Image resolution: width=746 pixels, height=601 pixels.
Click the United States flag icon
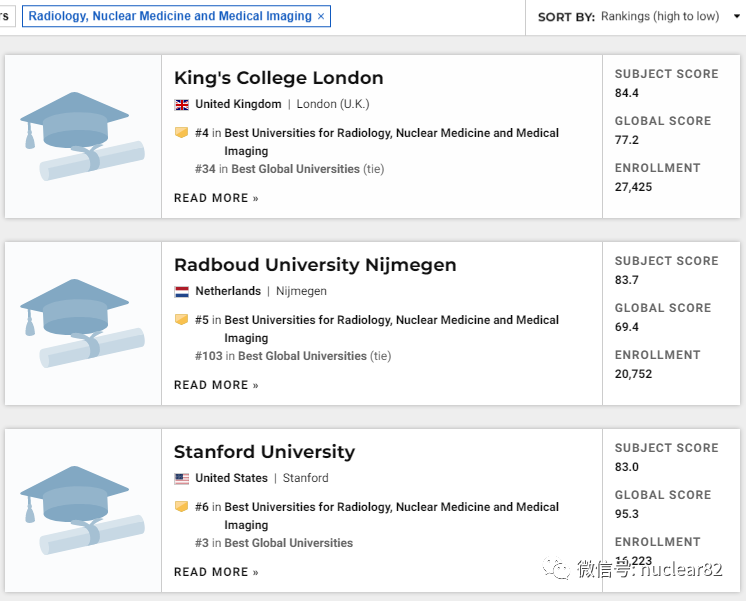tap(182, 478)
